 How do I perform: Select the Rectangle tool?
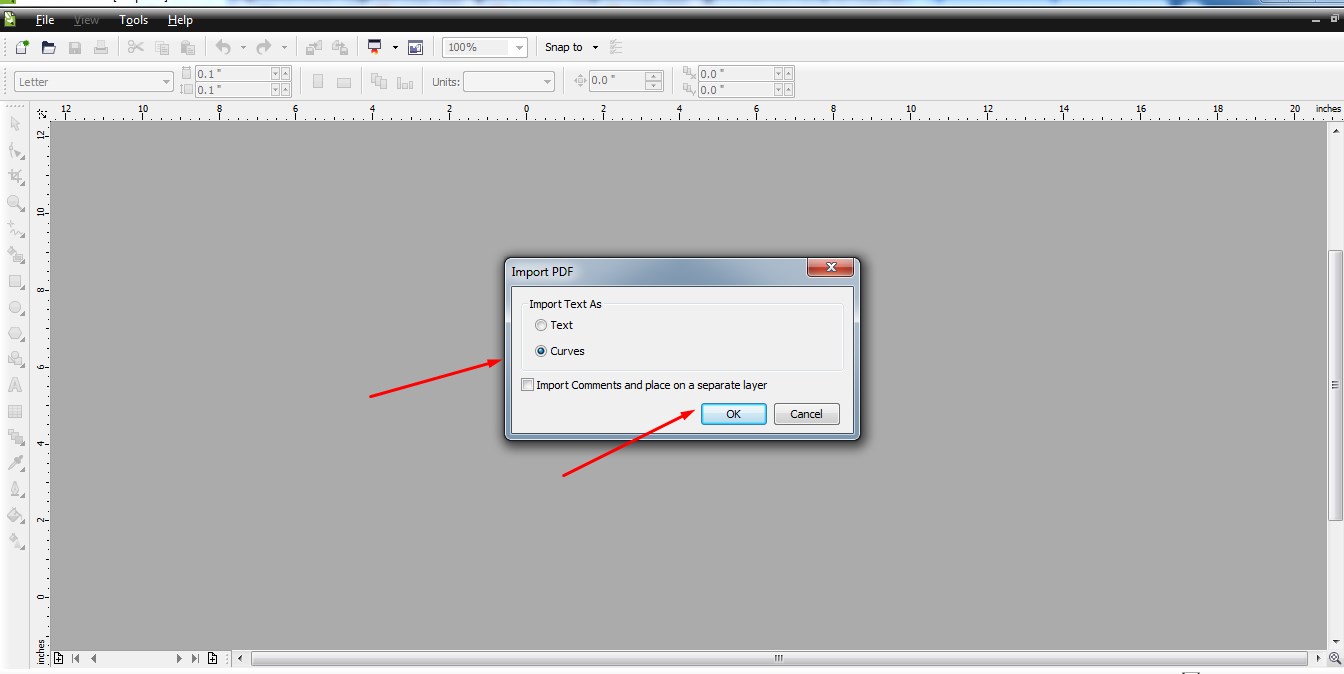point(15,282)
